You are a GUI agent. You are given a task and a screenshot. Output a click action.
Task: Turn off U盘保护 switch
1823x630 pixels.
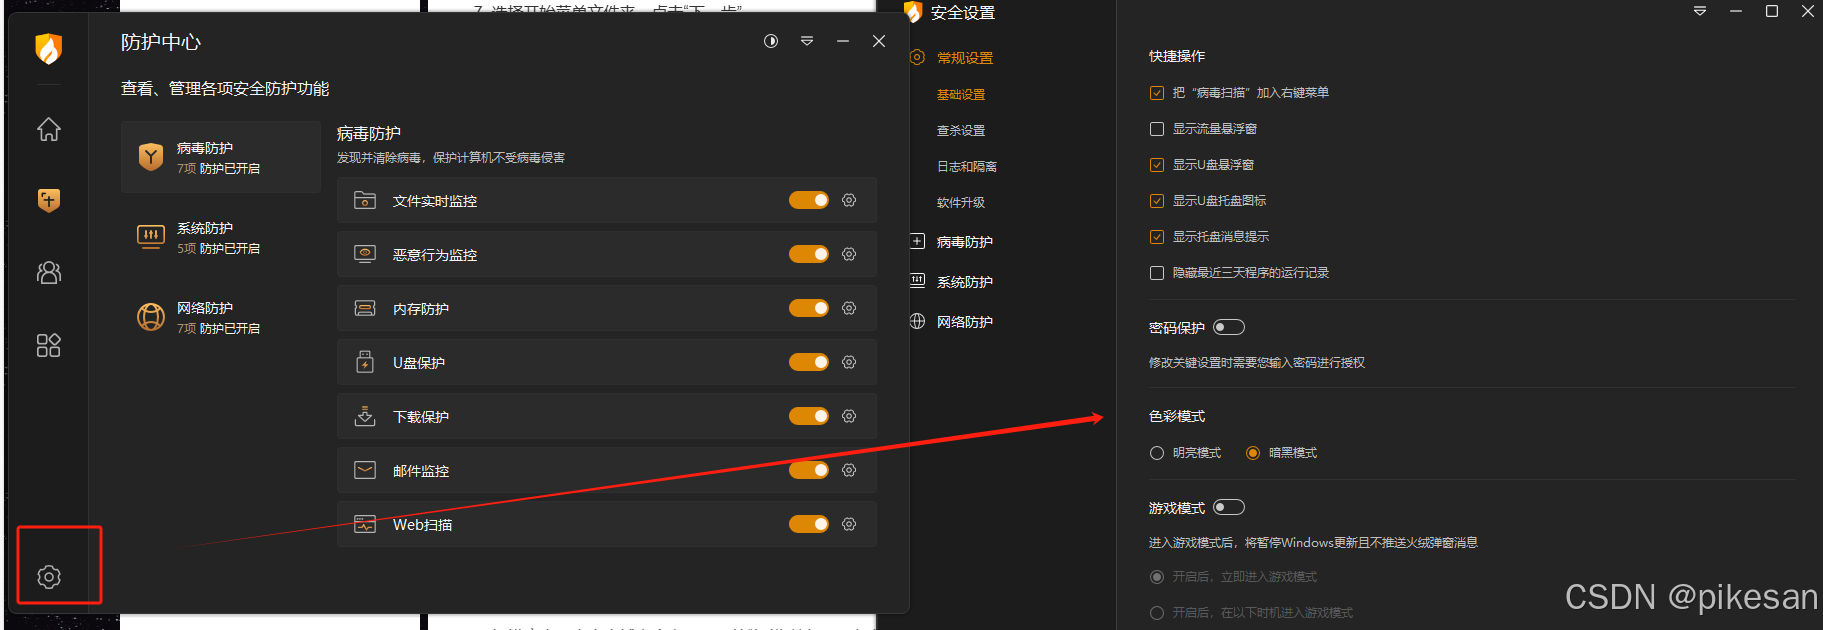tap(809, 362)
